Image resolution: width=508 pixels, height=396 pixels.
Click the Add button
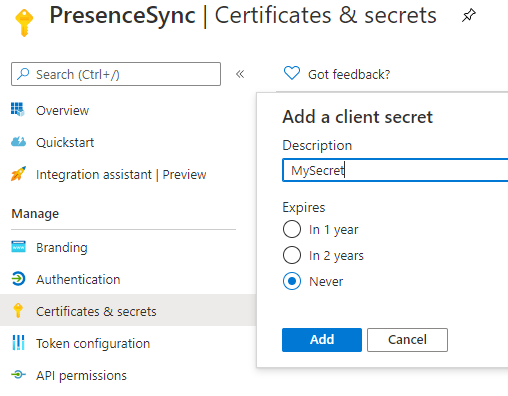coord(322,340)
